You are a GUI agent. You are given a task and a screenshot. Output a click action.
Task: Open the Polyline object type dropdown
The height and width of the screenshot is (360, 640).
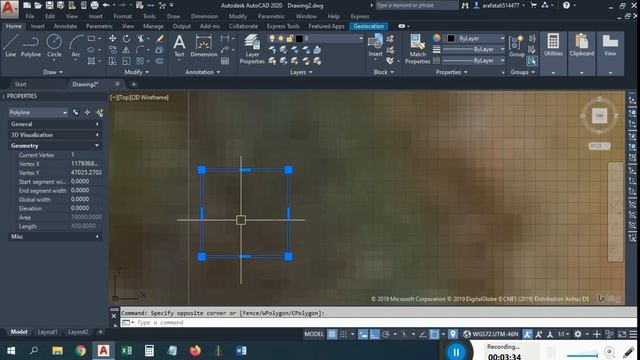click(x=38, y=112)
